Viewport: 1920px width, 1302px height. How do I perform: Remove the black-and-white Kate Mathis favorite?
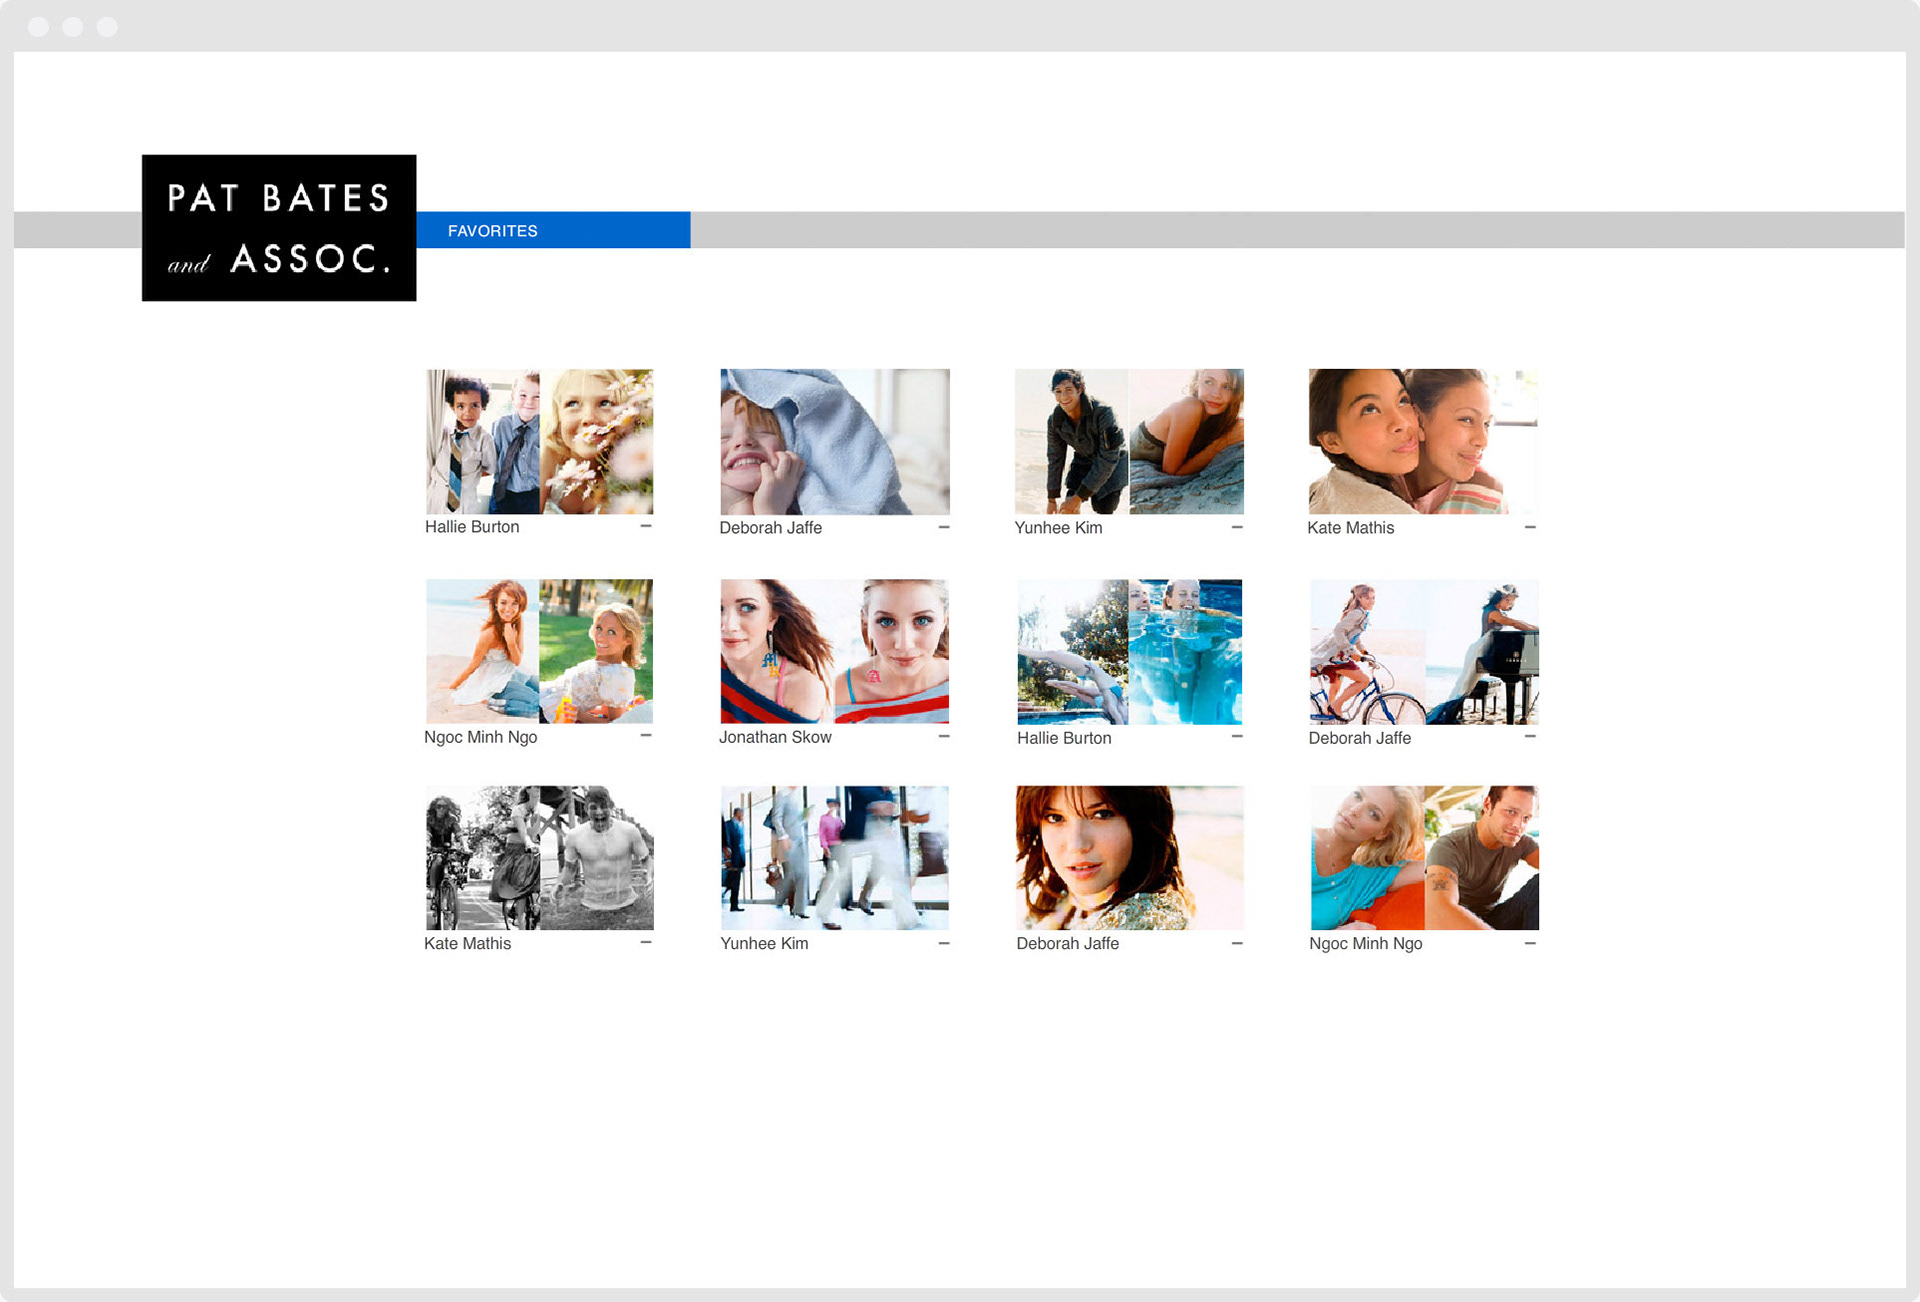click(x=646, y=943)
